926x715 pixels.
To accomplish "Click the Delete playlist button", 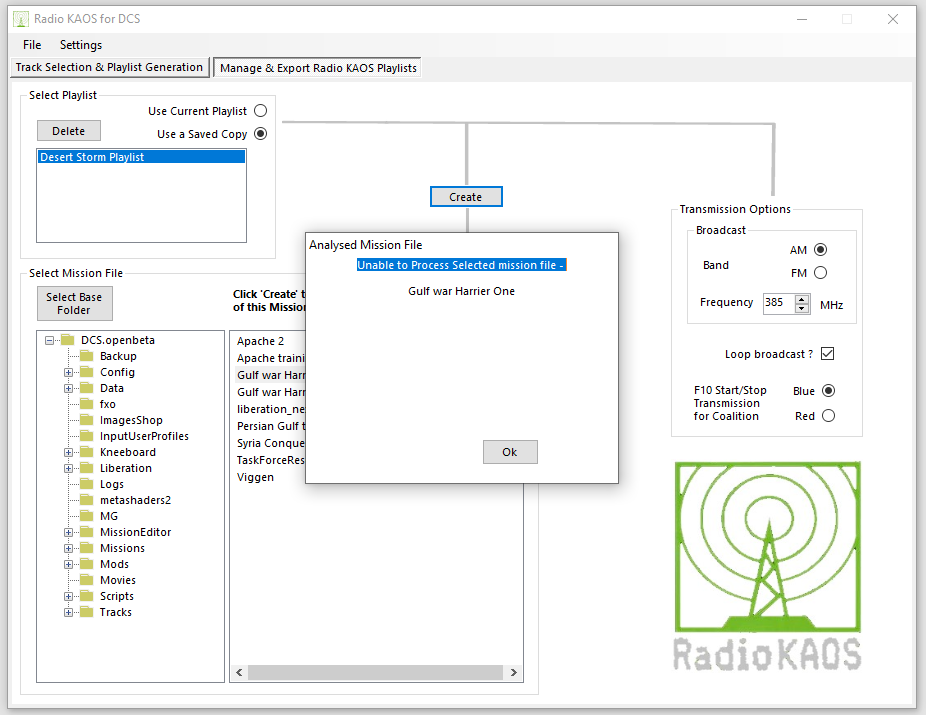I will click(69, 131).
